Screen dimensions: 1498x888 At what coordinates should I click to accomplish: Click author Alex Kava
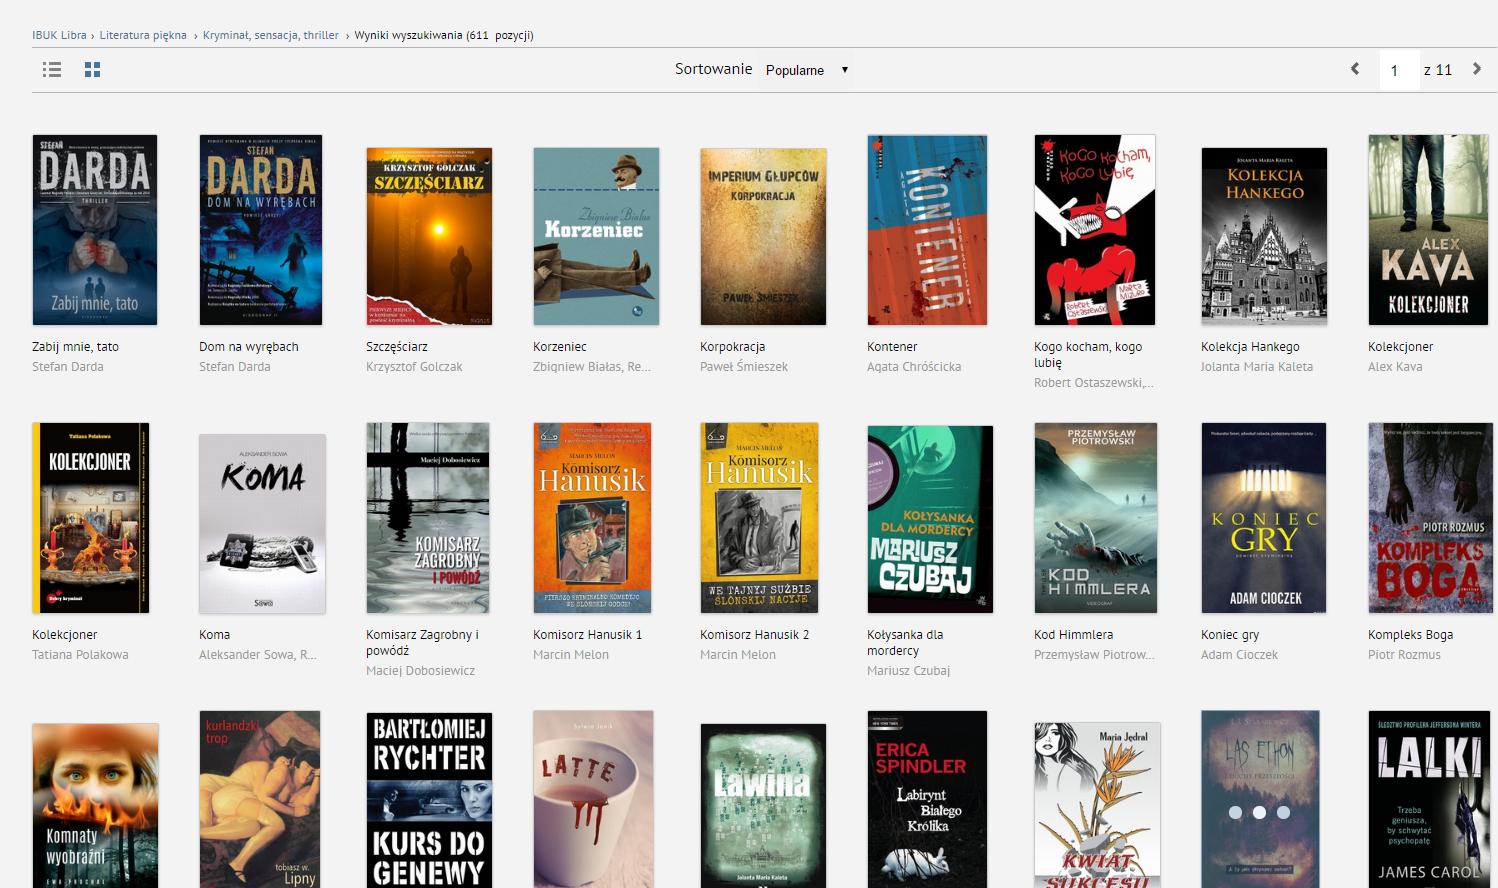[1395, 367]
